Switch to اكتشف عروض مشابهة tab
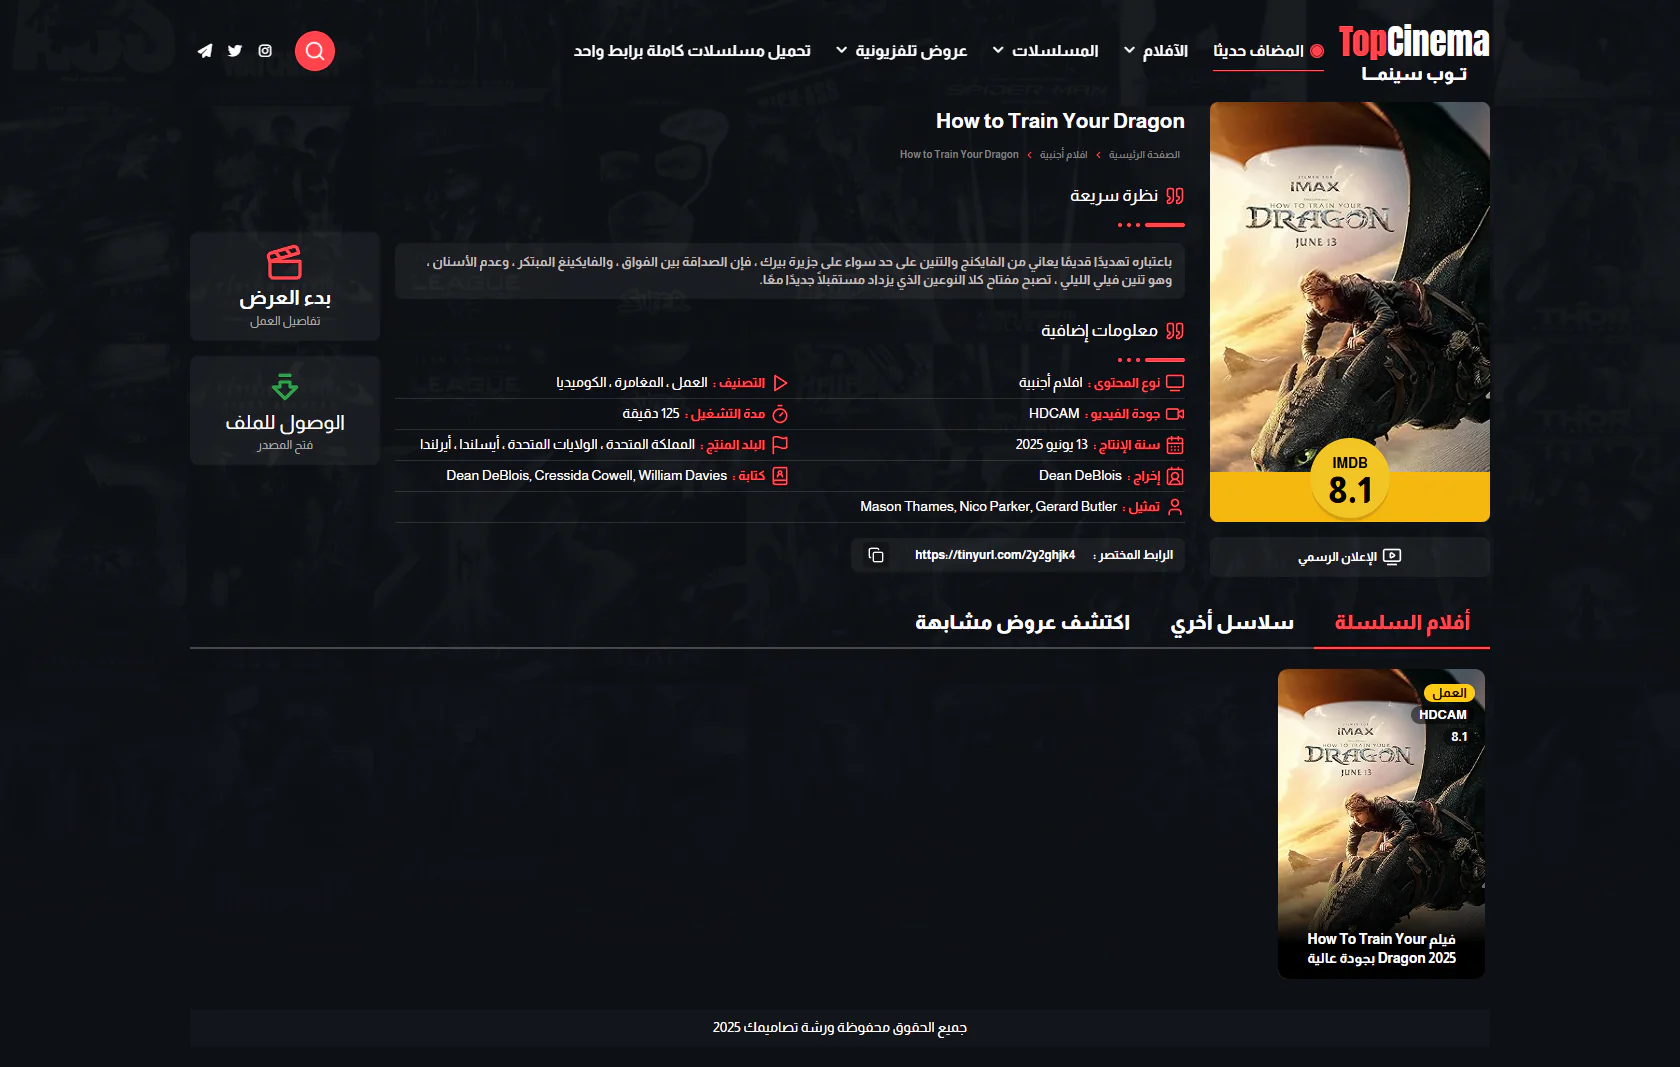1680x1067 pixels. point(1022,623)
